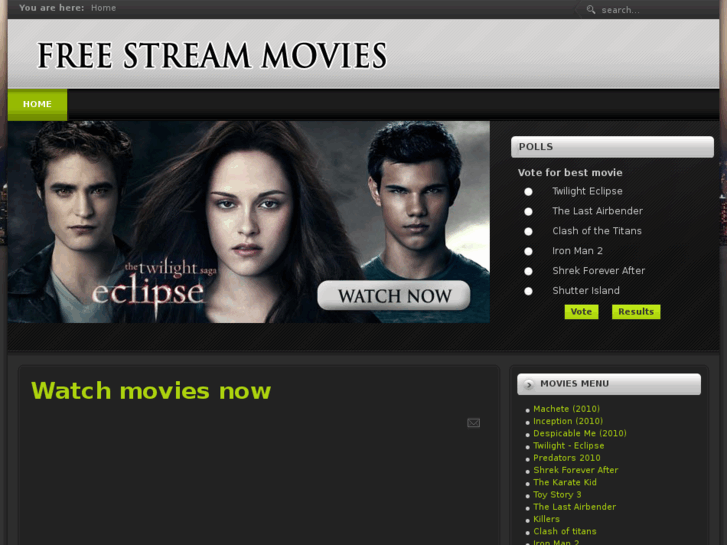Open Predators 2010 movie link
Screen dimensions: 727x545
tap(567, 458)
